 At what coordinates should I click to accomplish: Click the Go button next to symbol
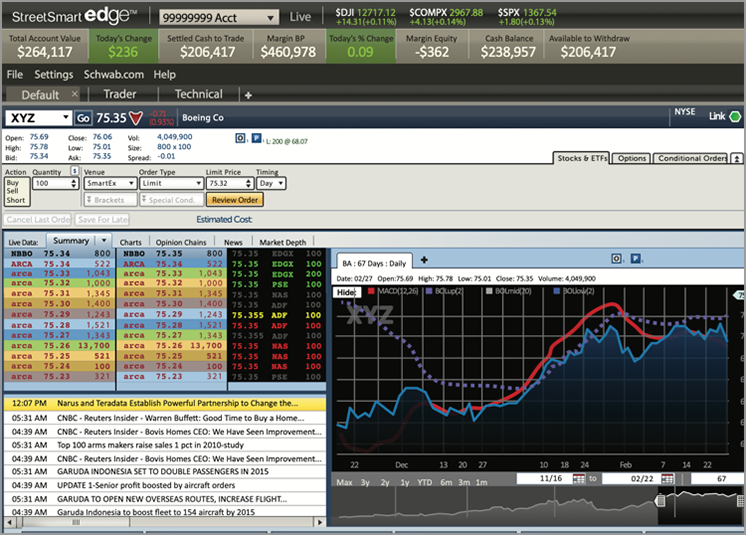pyautogui.click(x=83, y=118)
